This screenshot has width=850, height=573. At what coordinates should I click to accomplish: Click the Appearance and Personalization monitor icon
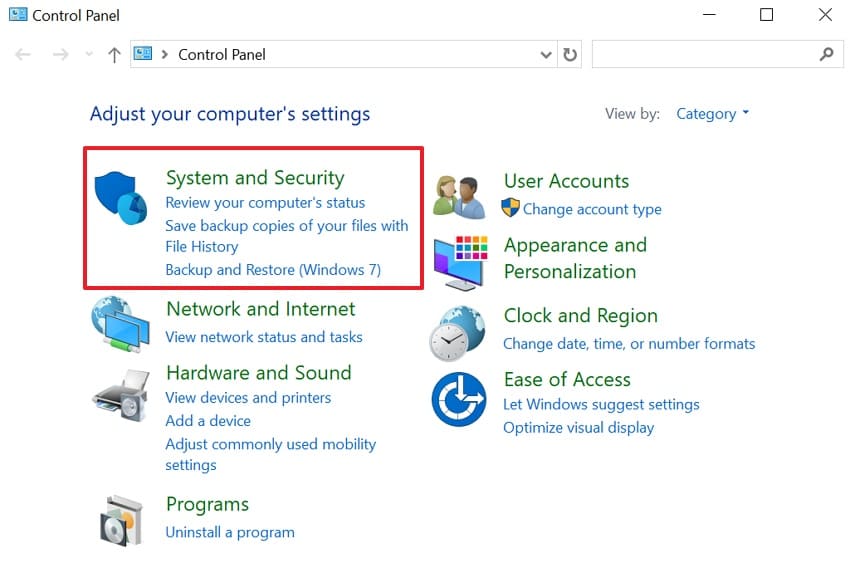coord(459,262)
